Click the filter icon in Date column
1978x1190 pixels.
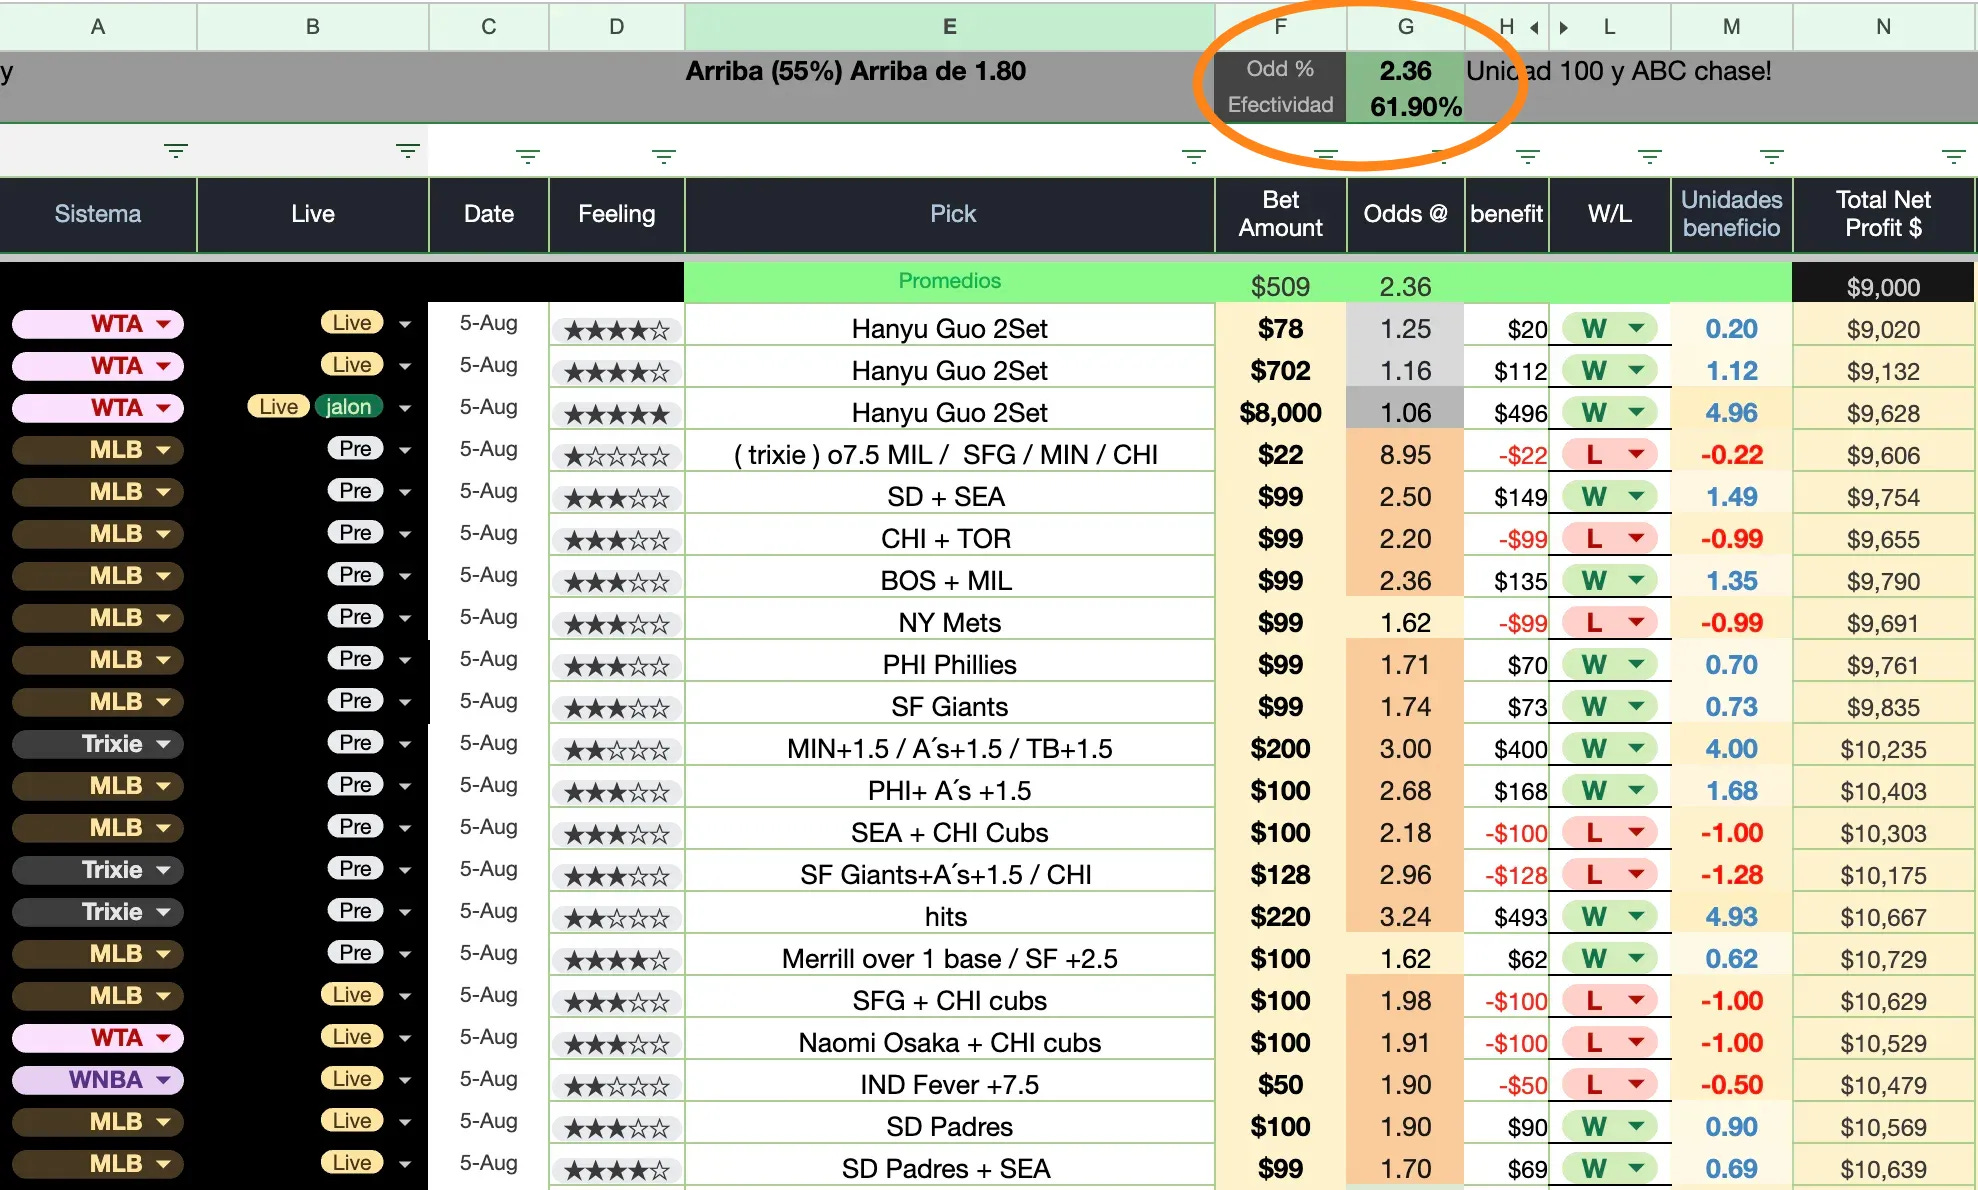click(x=527, y=157)
